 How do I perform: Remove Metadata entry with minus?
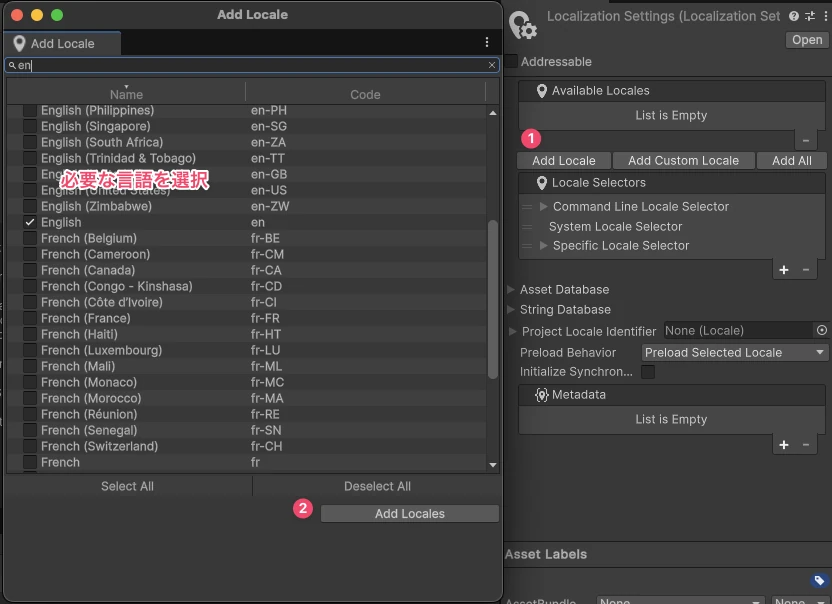[805, 445]
